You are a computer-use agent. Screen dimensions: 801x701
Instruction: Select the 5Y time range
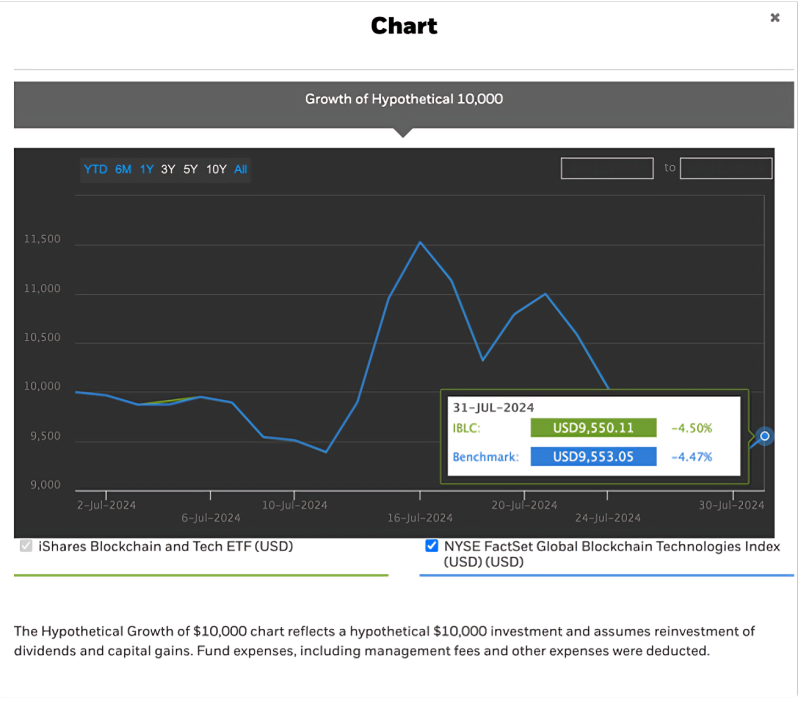191,169
